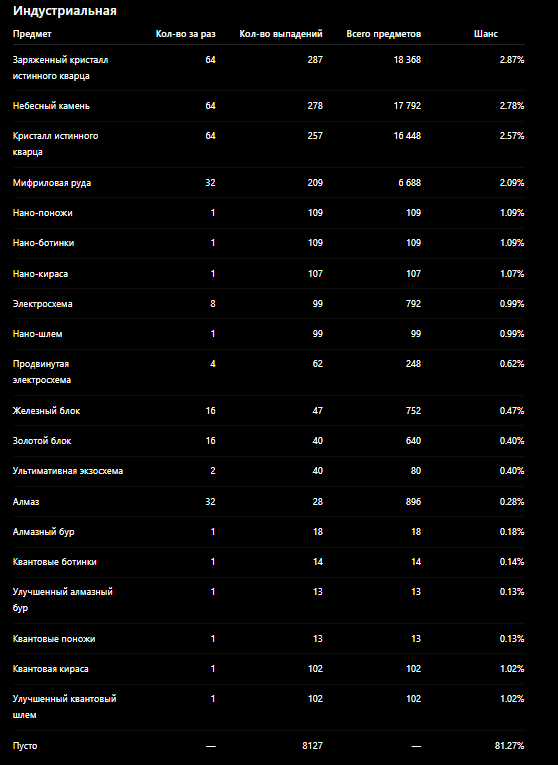Image resolution: width=558 pixels, height=765 pixels.
Task: Click the Ультимативная экзосхема item
Action: tap(68, 471)
